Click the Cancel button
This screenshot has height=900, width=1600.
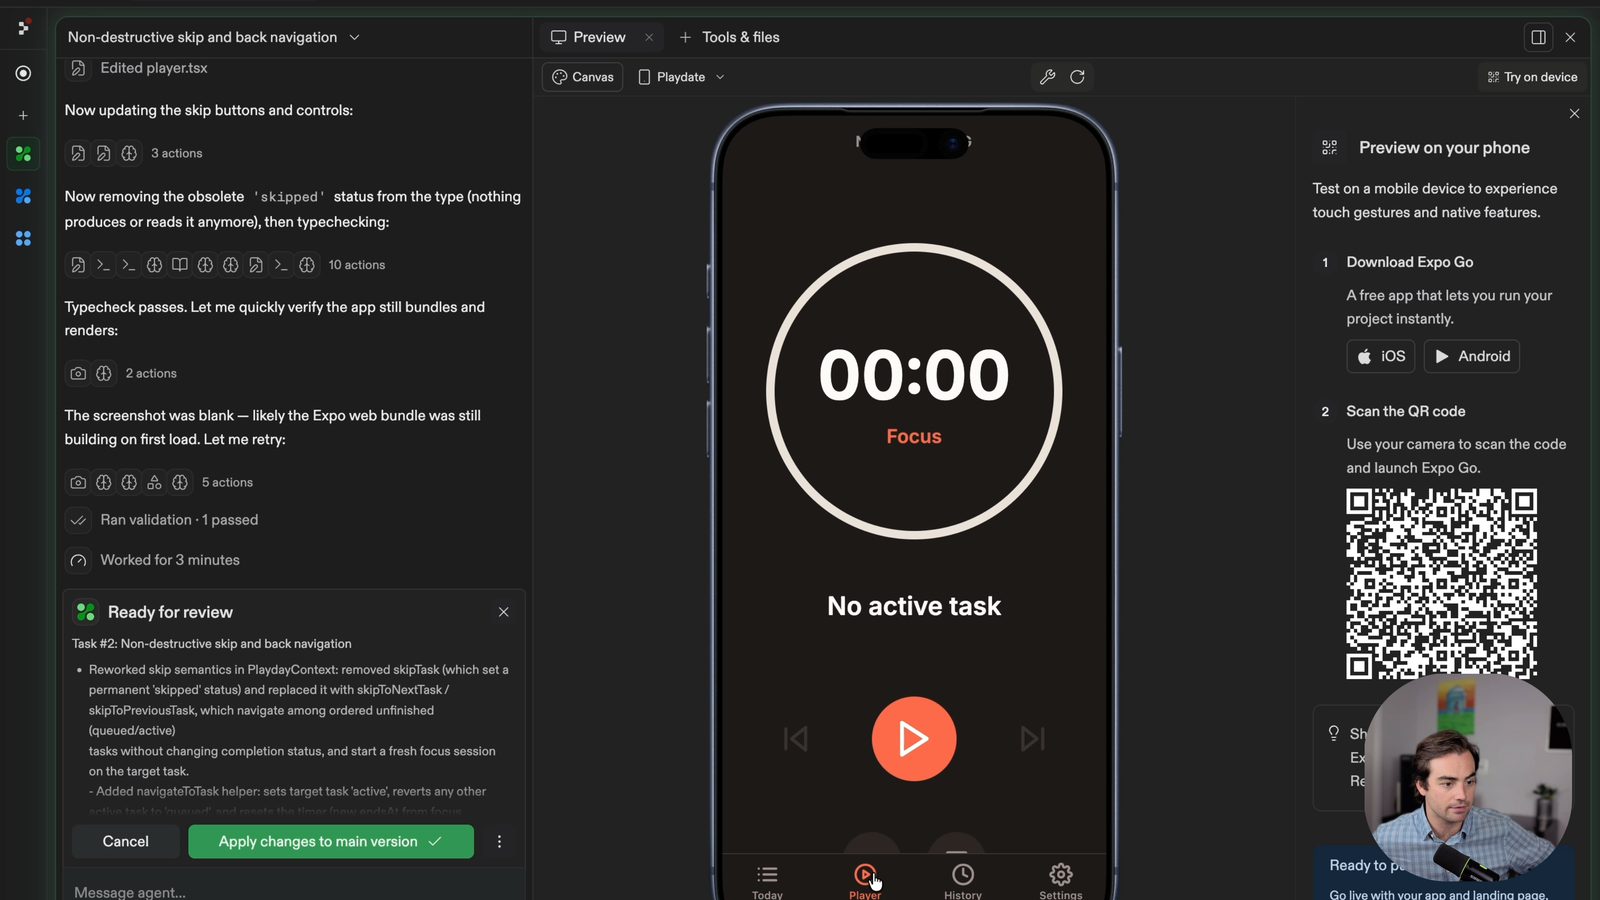[x=126, y=842]
